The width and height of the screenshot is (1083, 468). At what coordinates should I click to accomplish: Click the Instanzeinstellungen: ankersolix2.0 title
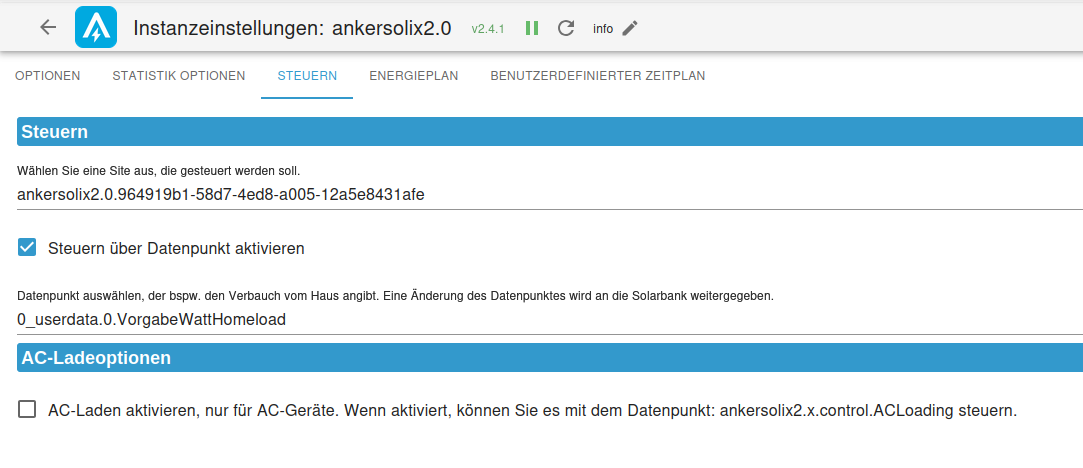292,28
